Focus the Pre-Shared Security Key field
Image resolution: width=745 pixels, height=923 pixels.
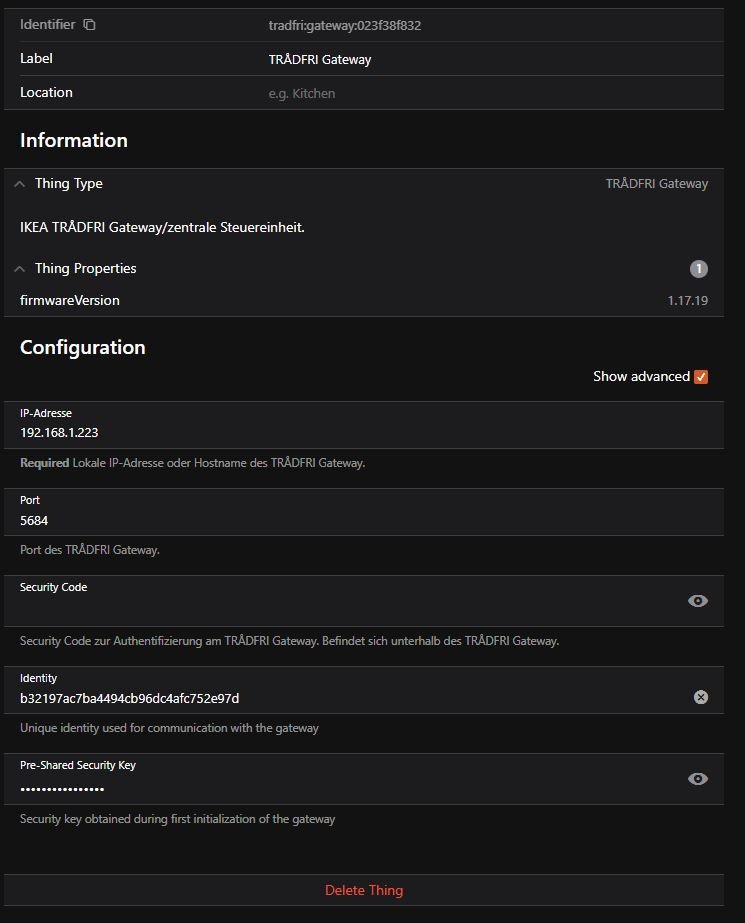point(340,788)
